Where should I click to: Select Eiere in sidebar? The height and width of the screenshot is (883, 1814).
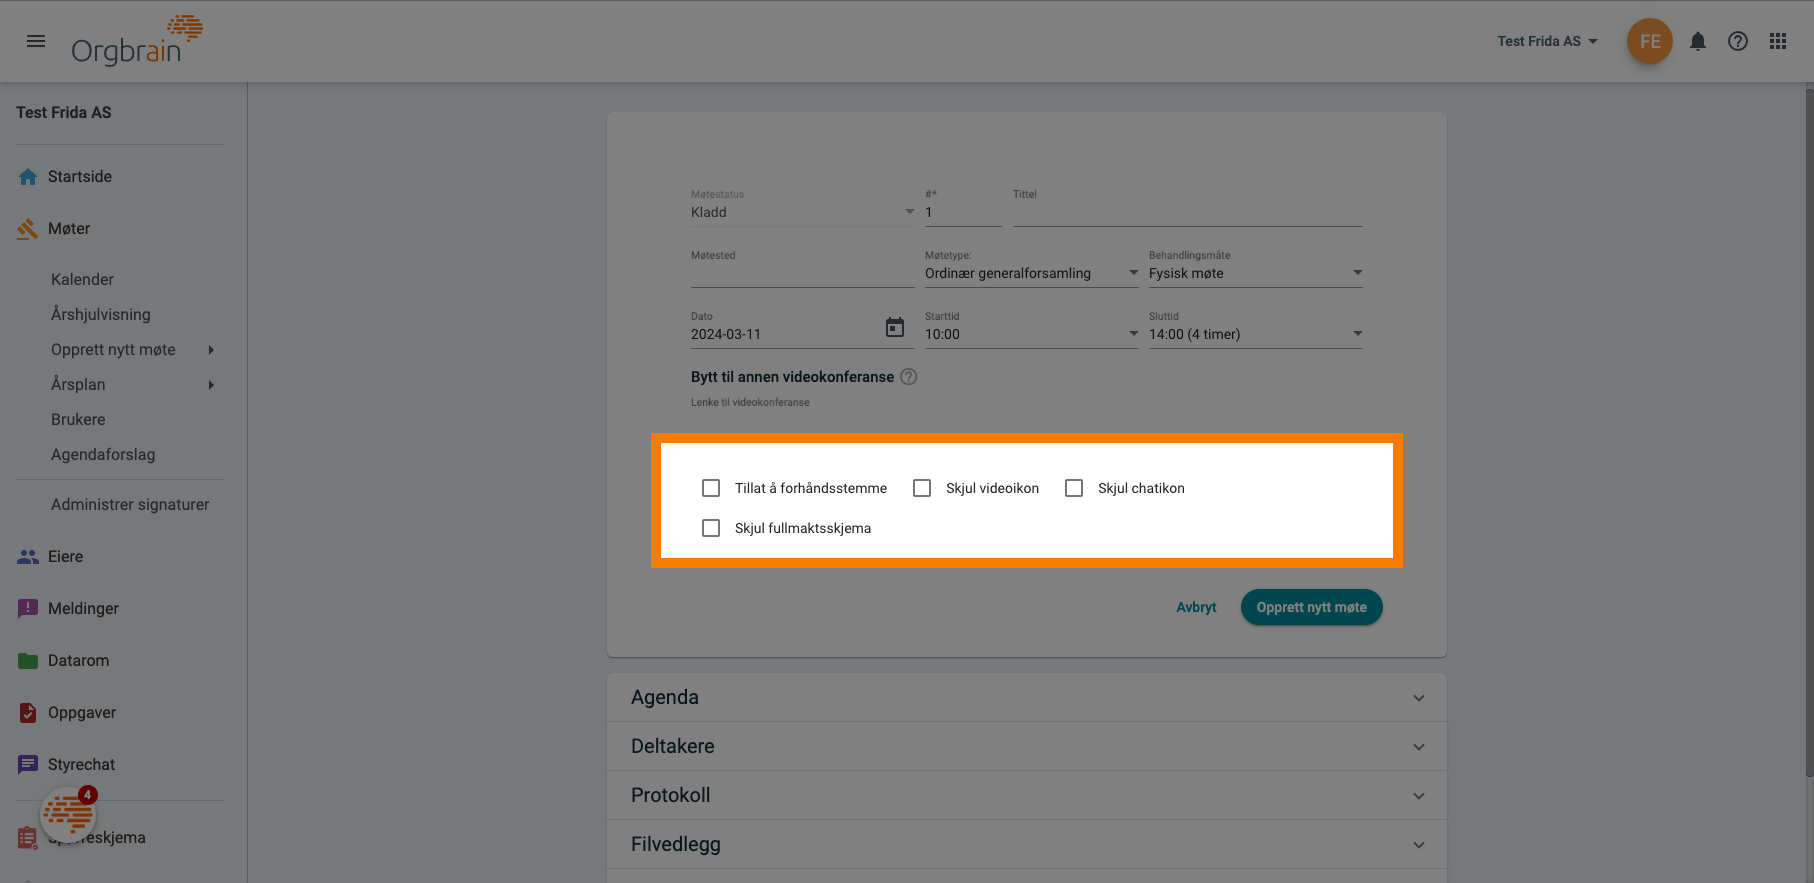tap(65, 557)
